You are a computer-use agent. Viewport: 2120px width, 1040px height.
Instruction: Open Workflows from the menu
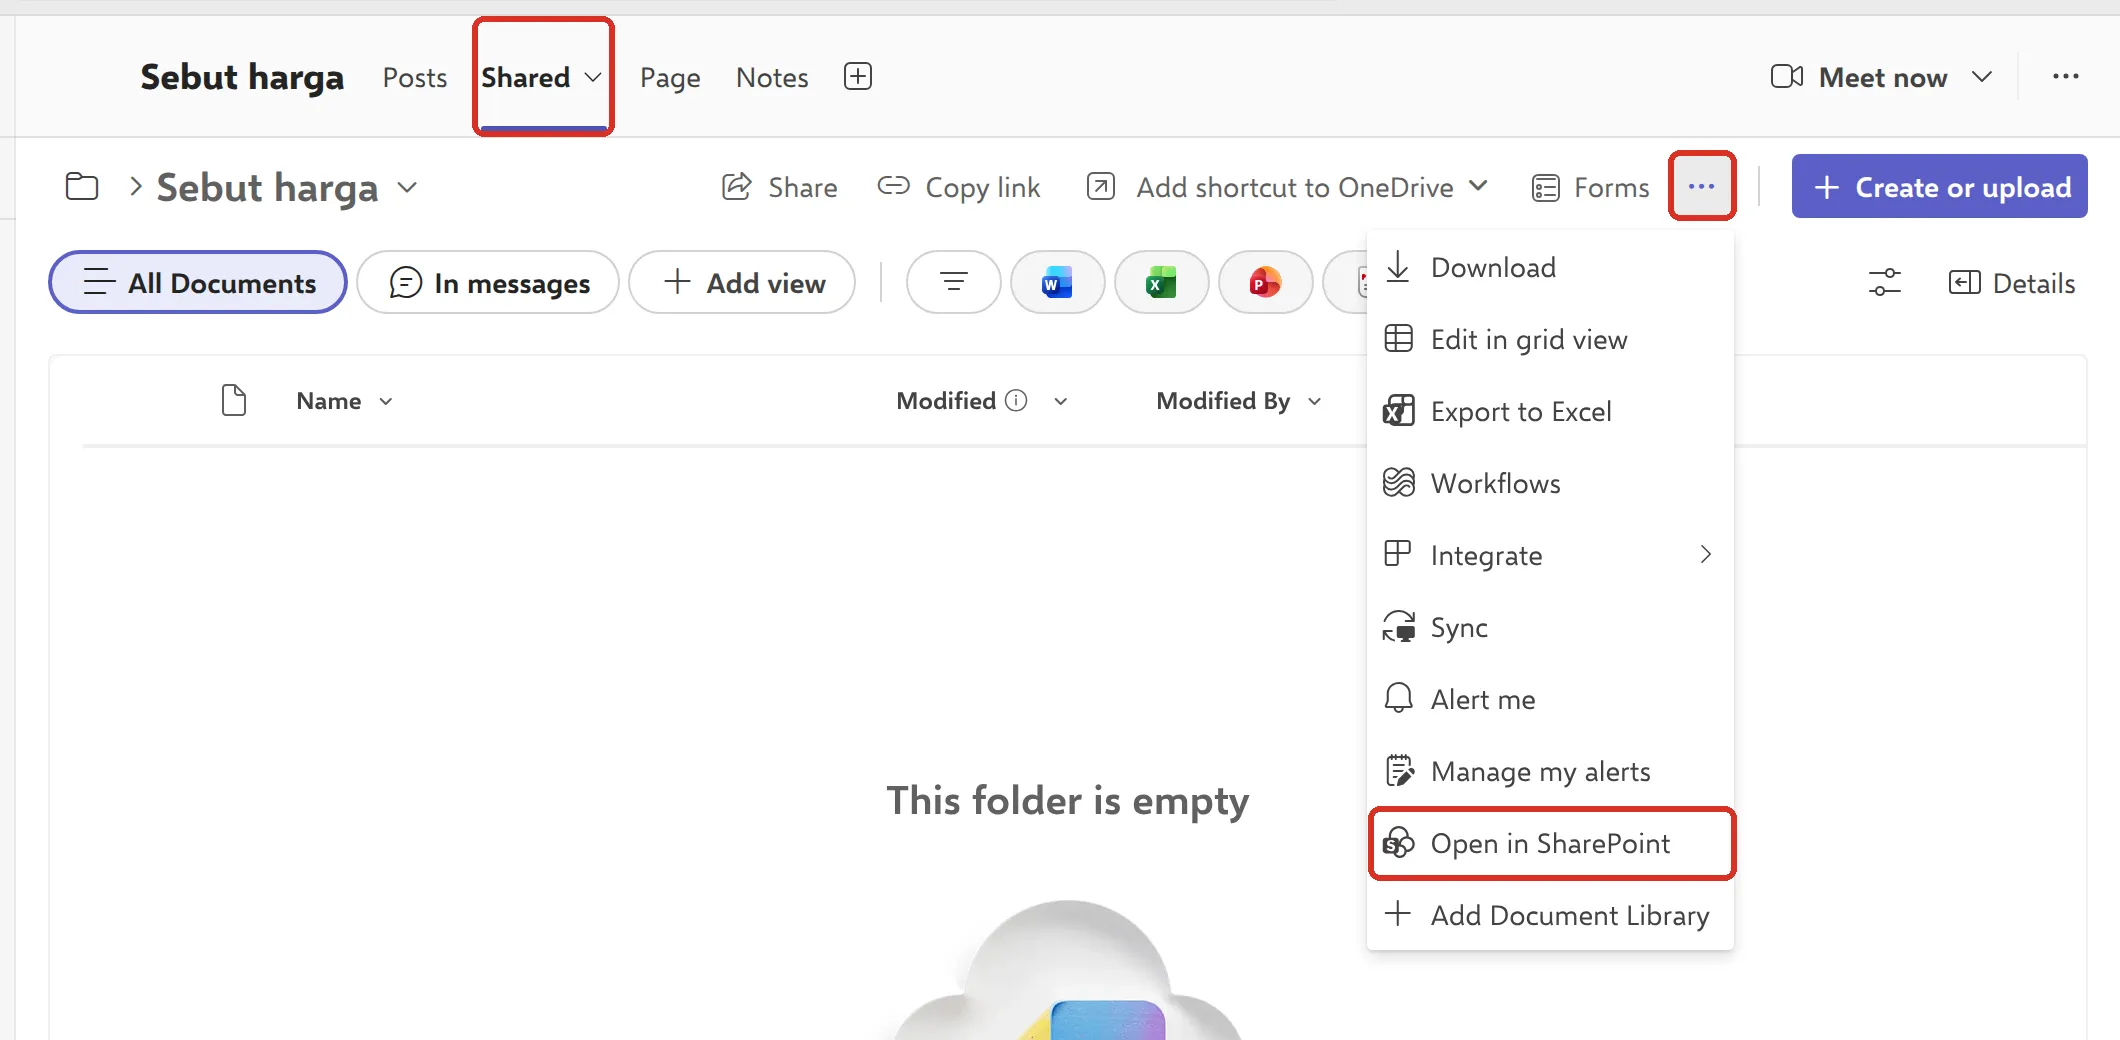pyautogui.click(x=1550, y=483)
